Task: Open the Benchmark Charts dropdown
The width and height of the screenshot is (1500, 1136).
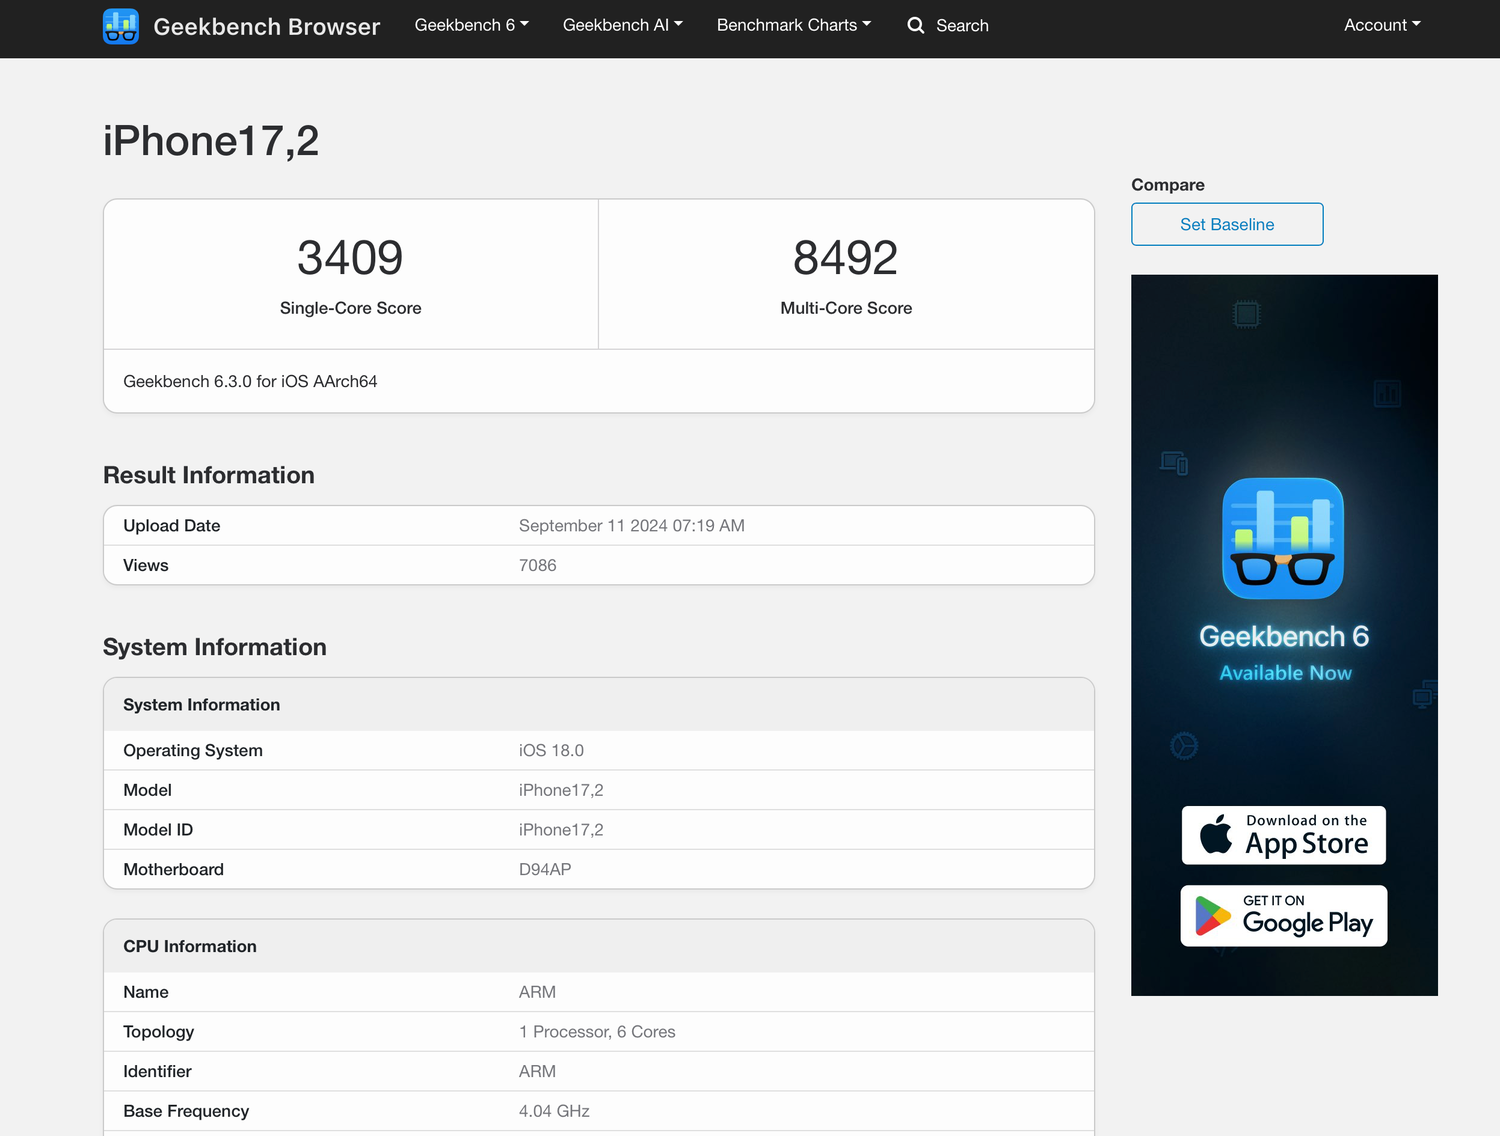Action: tap(794, 25)
